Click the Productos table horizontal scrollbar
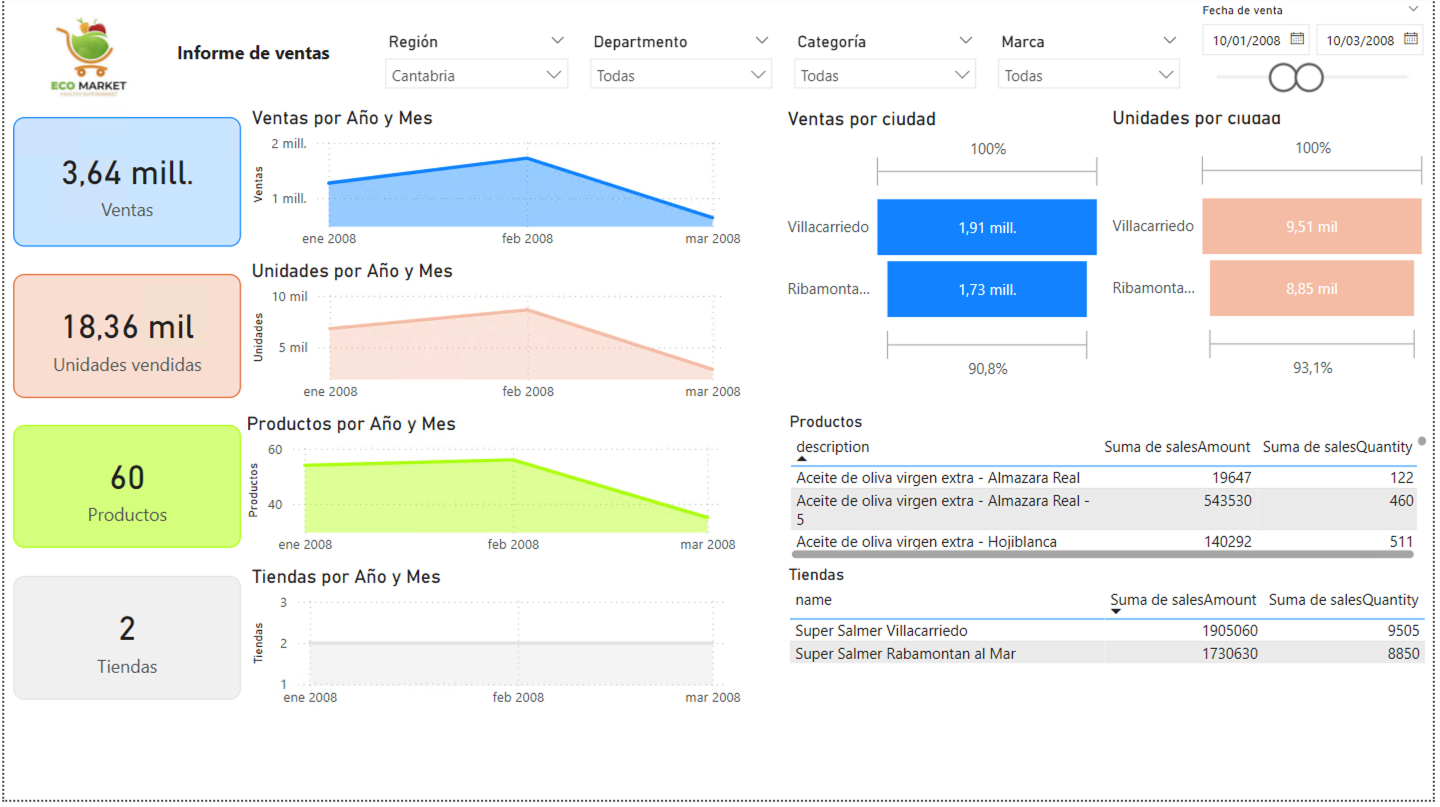 [1103, 553]
